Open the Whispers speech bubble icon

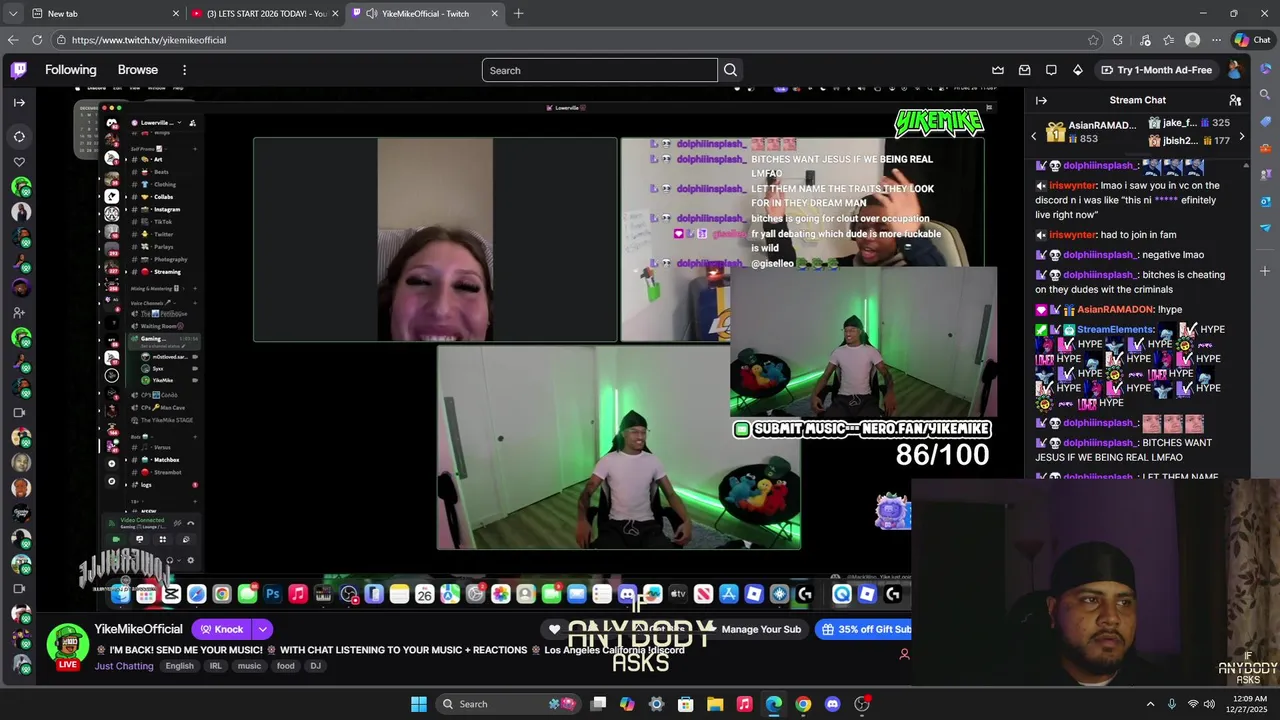point(1051,70)
